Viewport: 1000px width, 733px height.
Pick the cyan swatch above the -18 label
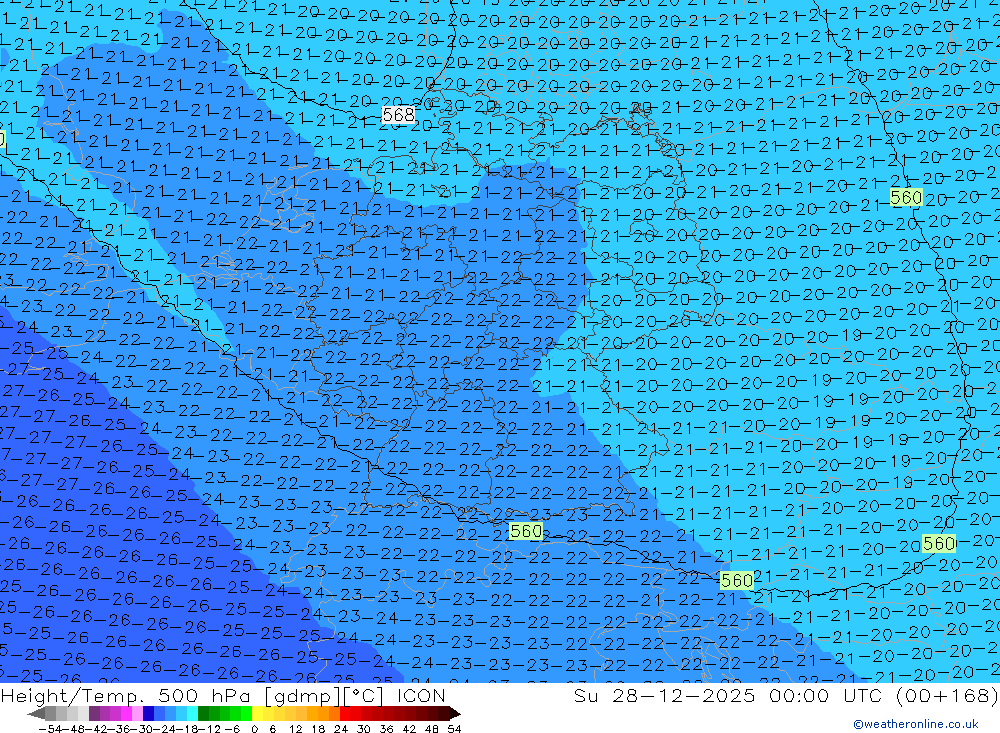pos(192,713)
